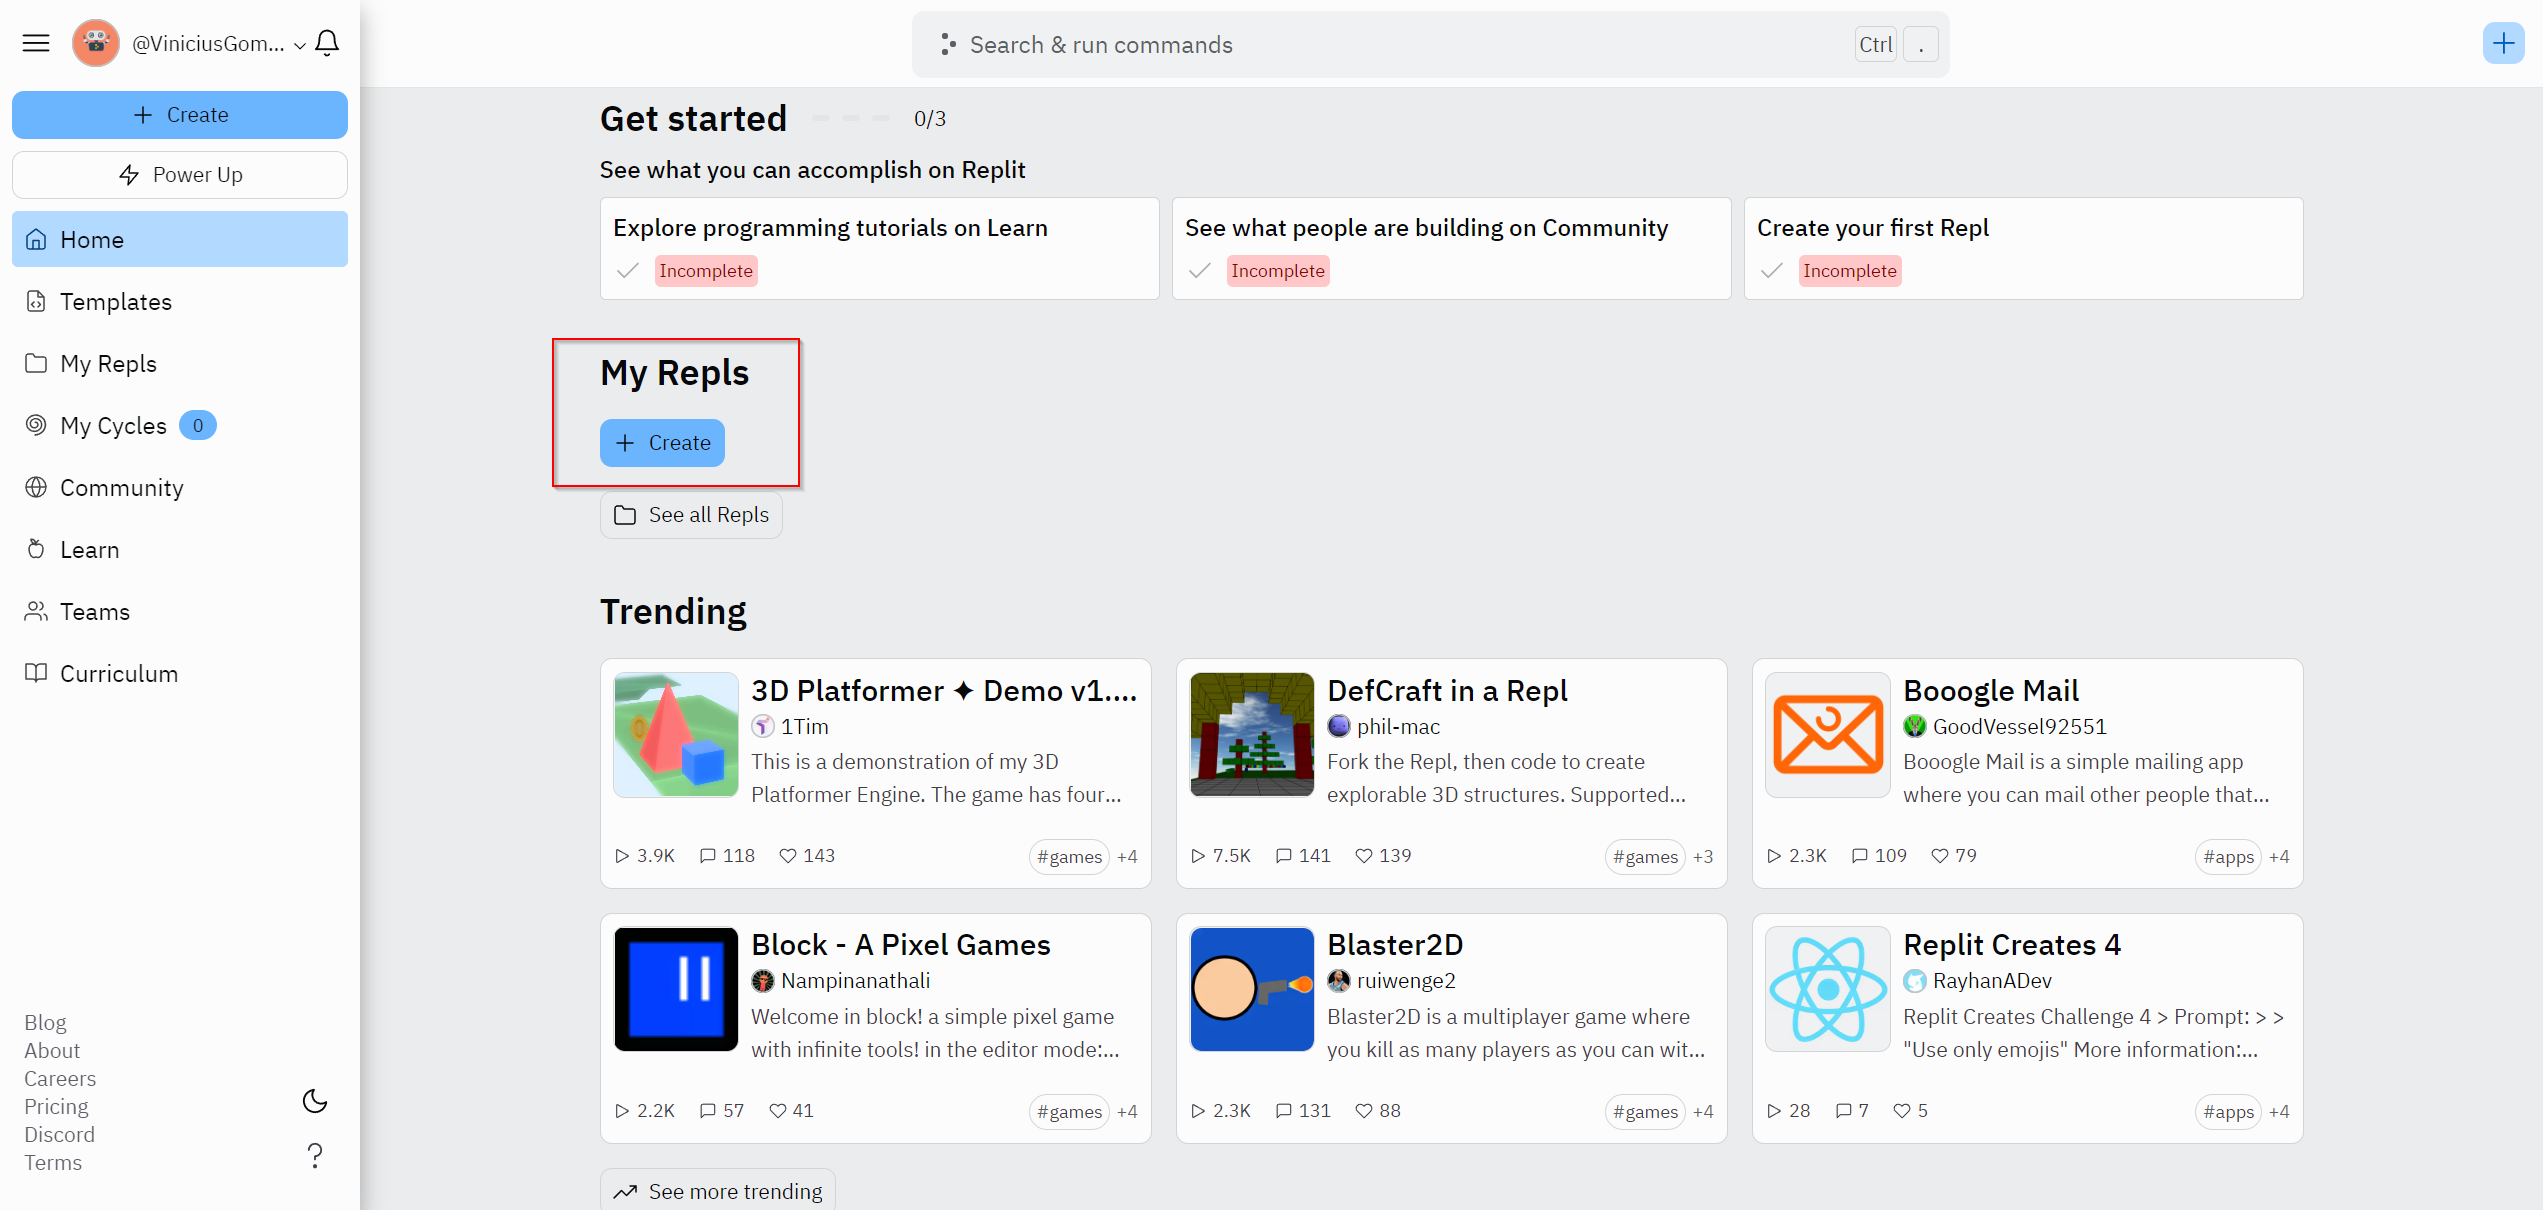Click the user avatar picture

96,43
